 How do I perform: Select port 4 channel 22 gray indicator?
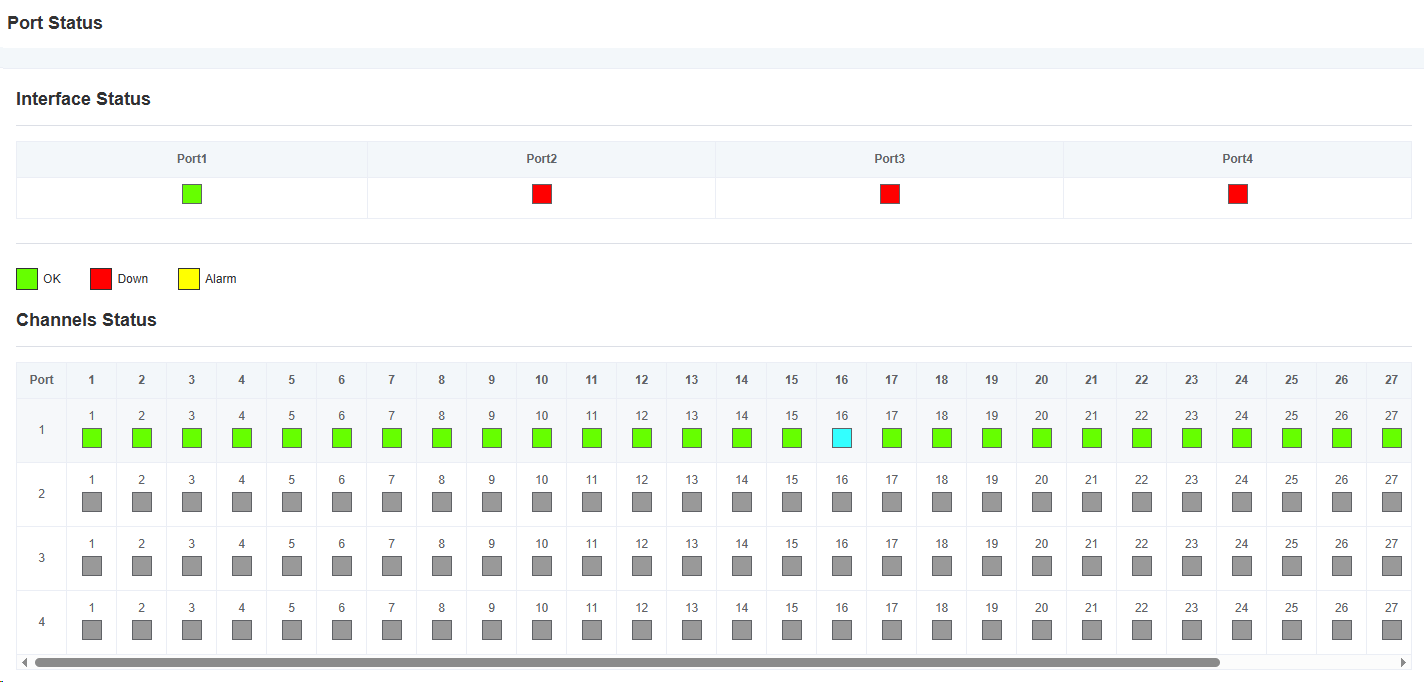pyautogui.click(x=1142, y=630)
